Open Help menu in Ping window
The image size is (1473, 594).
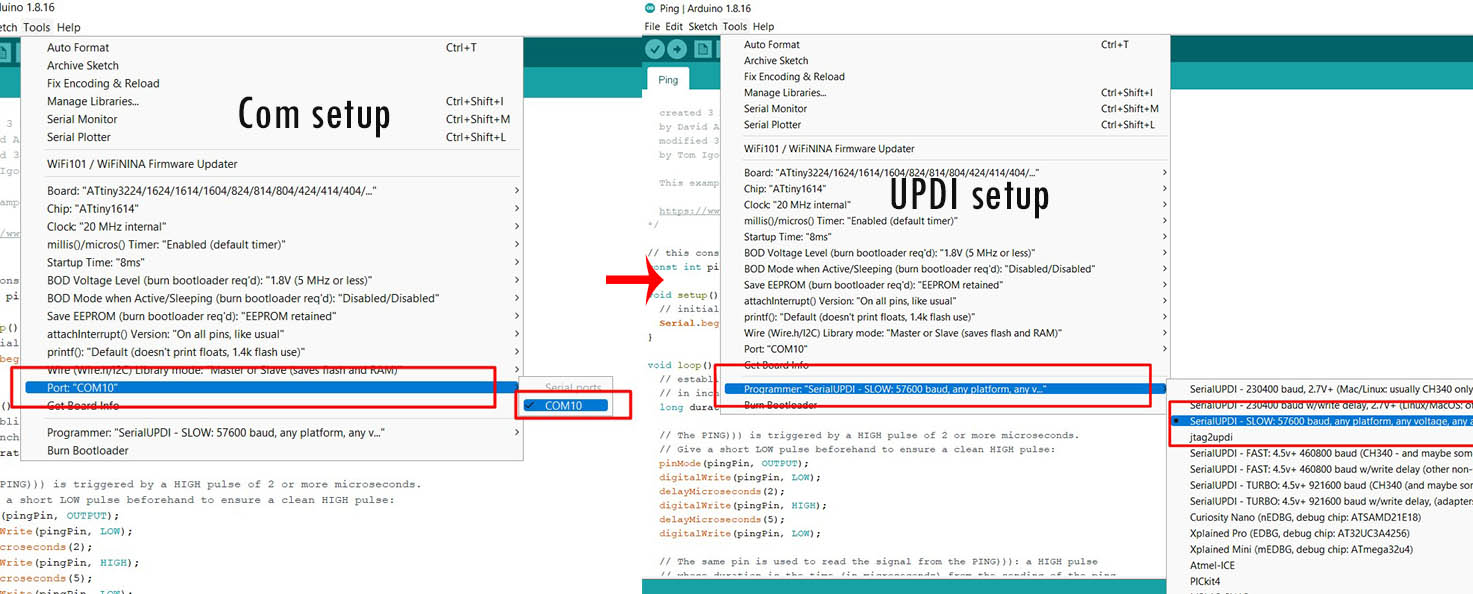pyautogui.click(x=763, y=26)
